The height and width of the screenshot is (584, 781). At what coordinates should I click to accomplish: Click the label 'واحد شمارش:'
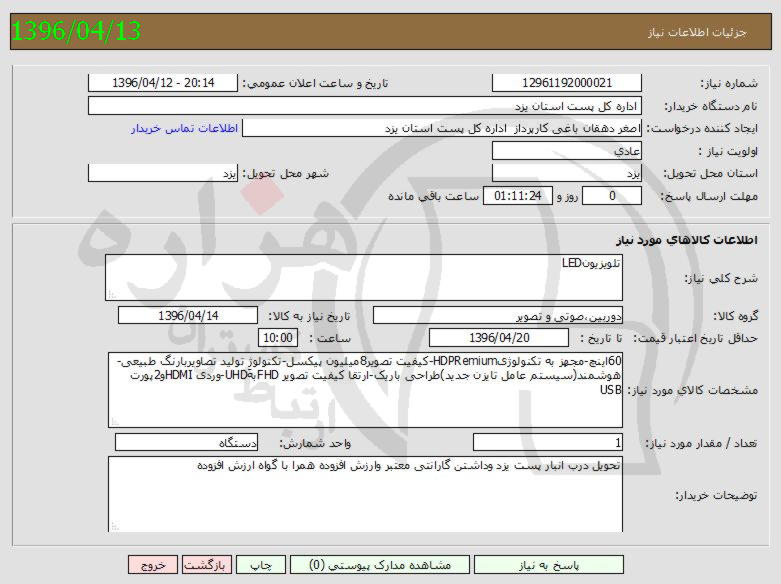pyautogui.click(x=315, y=443)
